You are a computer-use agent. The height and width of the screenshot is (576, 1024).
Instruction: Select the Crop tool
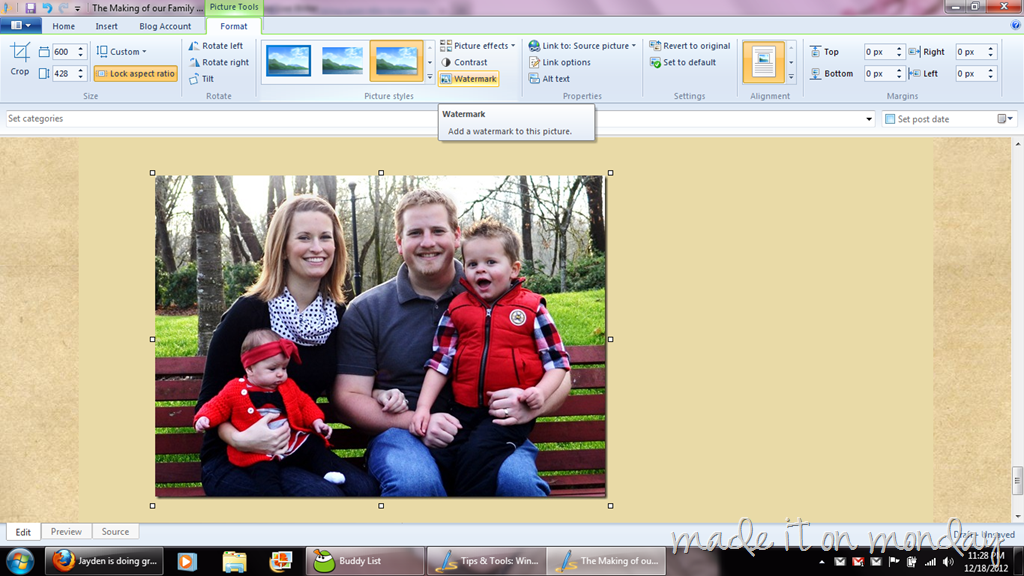[x=20, y=59]
